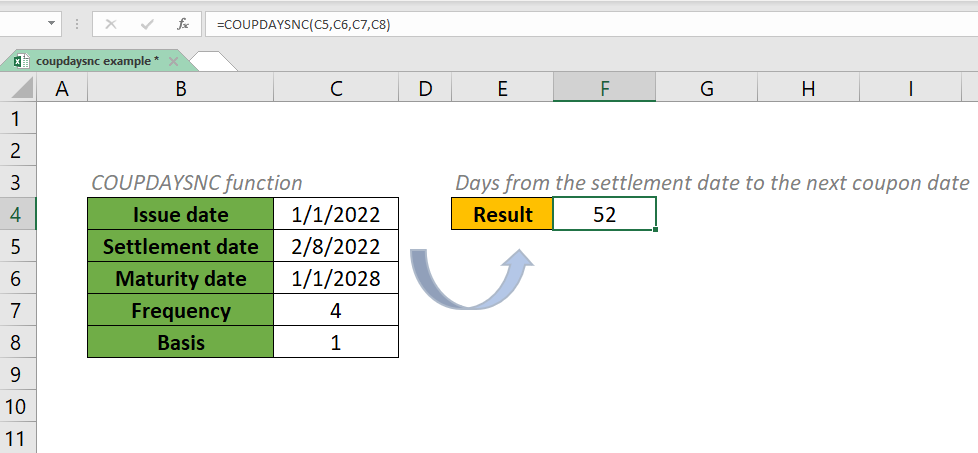Select column C header
This screenshot has height=453, width=978.
(336, 89)
